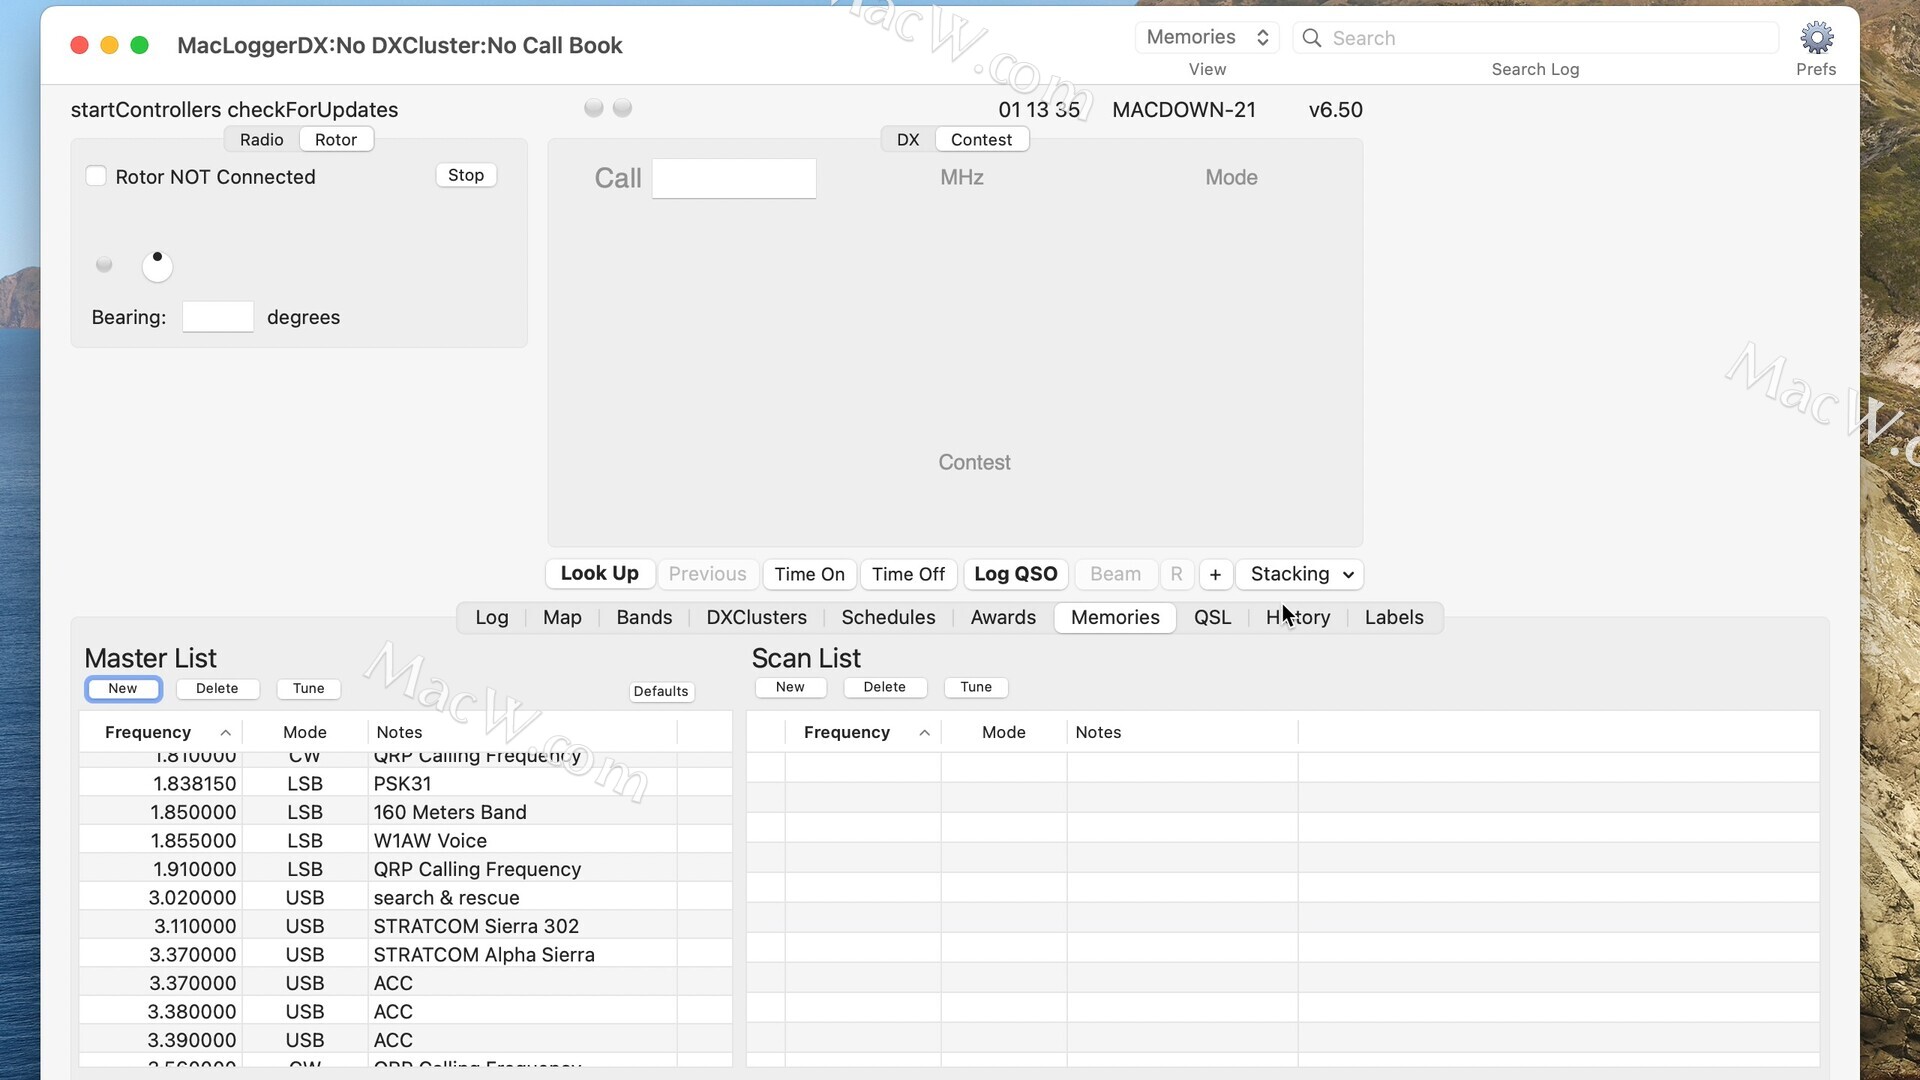Sort Scan List by Frequency column
Screen dimensions: 1920x1080
pyautogui.click(x=862, y=732)
